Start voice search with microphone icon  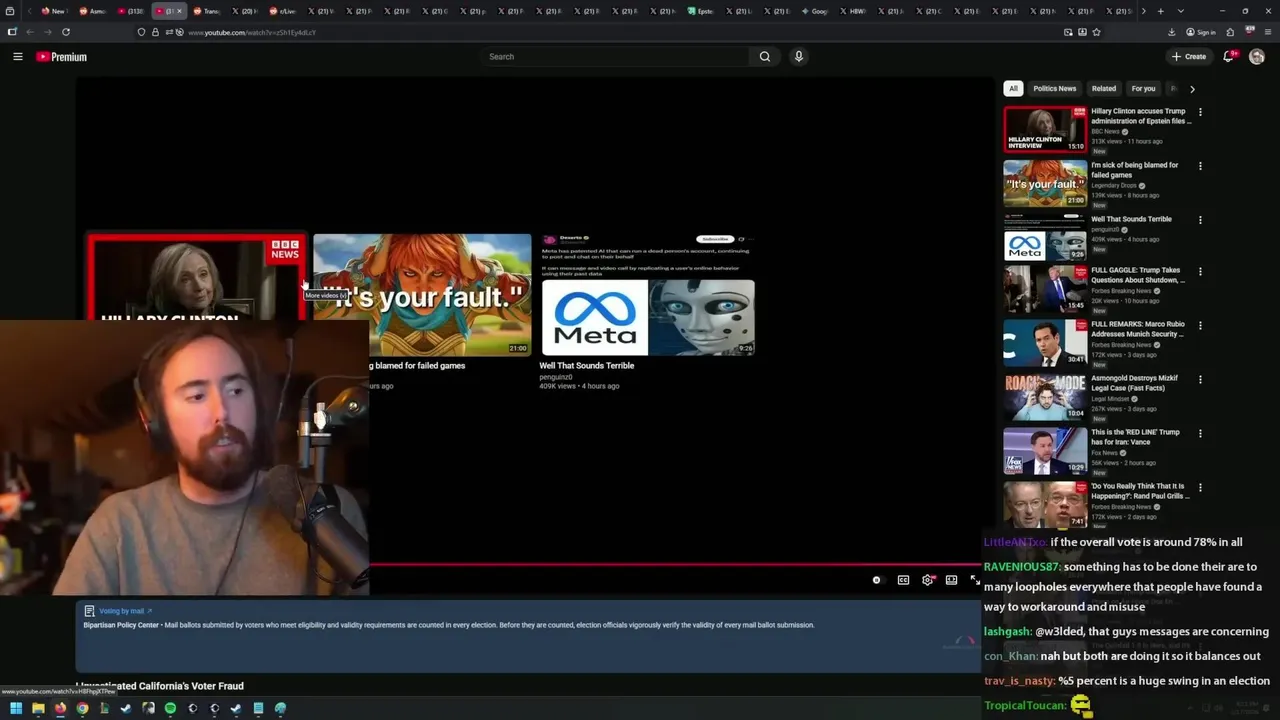tap(798, 57)
